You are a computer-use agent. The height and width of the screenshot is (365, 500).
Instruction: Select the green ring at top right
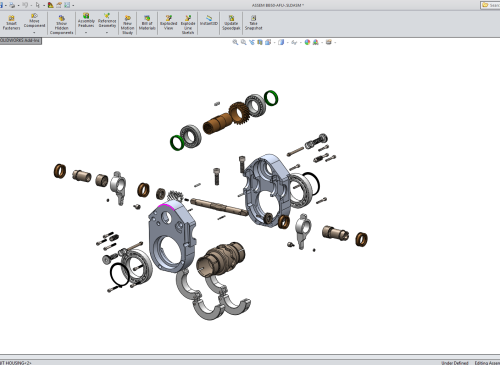271,98
